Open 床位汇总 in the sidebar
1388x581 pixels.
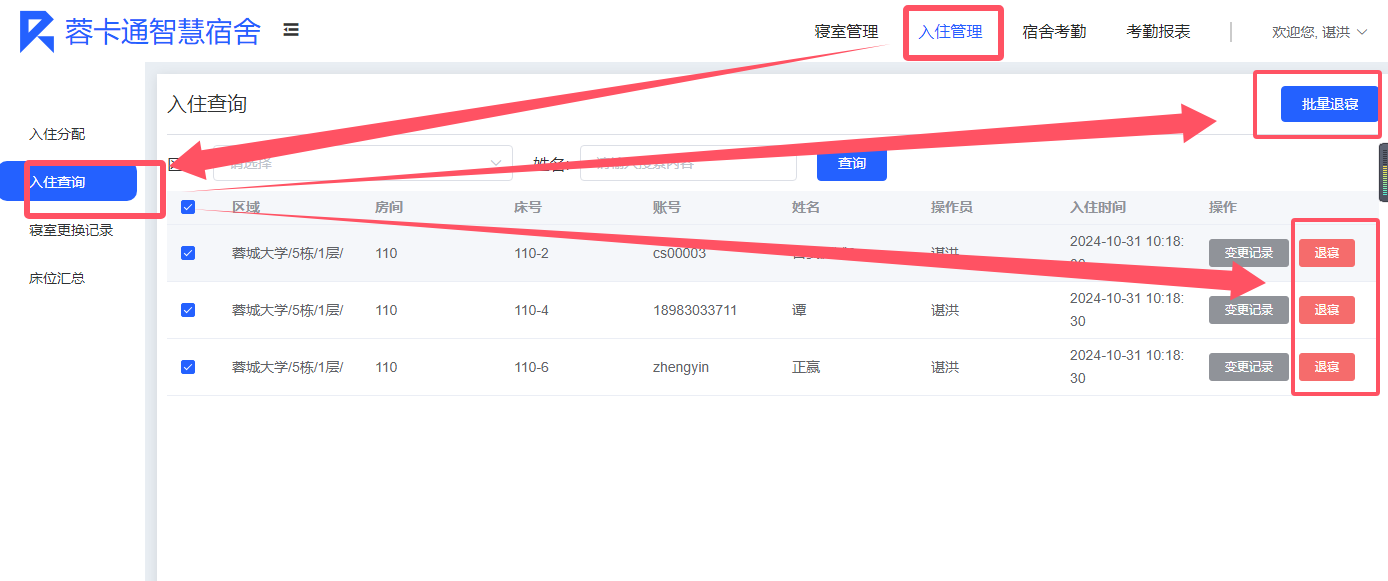click(x=57, y=278)
